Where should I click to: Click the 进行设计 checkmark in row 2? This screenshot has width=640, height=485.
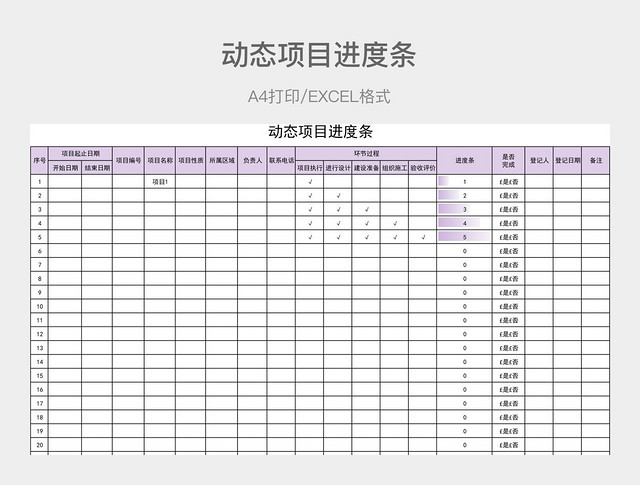click(x=338, y=196)
